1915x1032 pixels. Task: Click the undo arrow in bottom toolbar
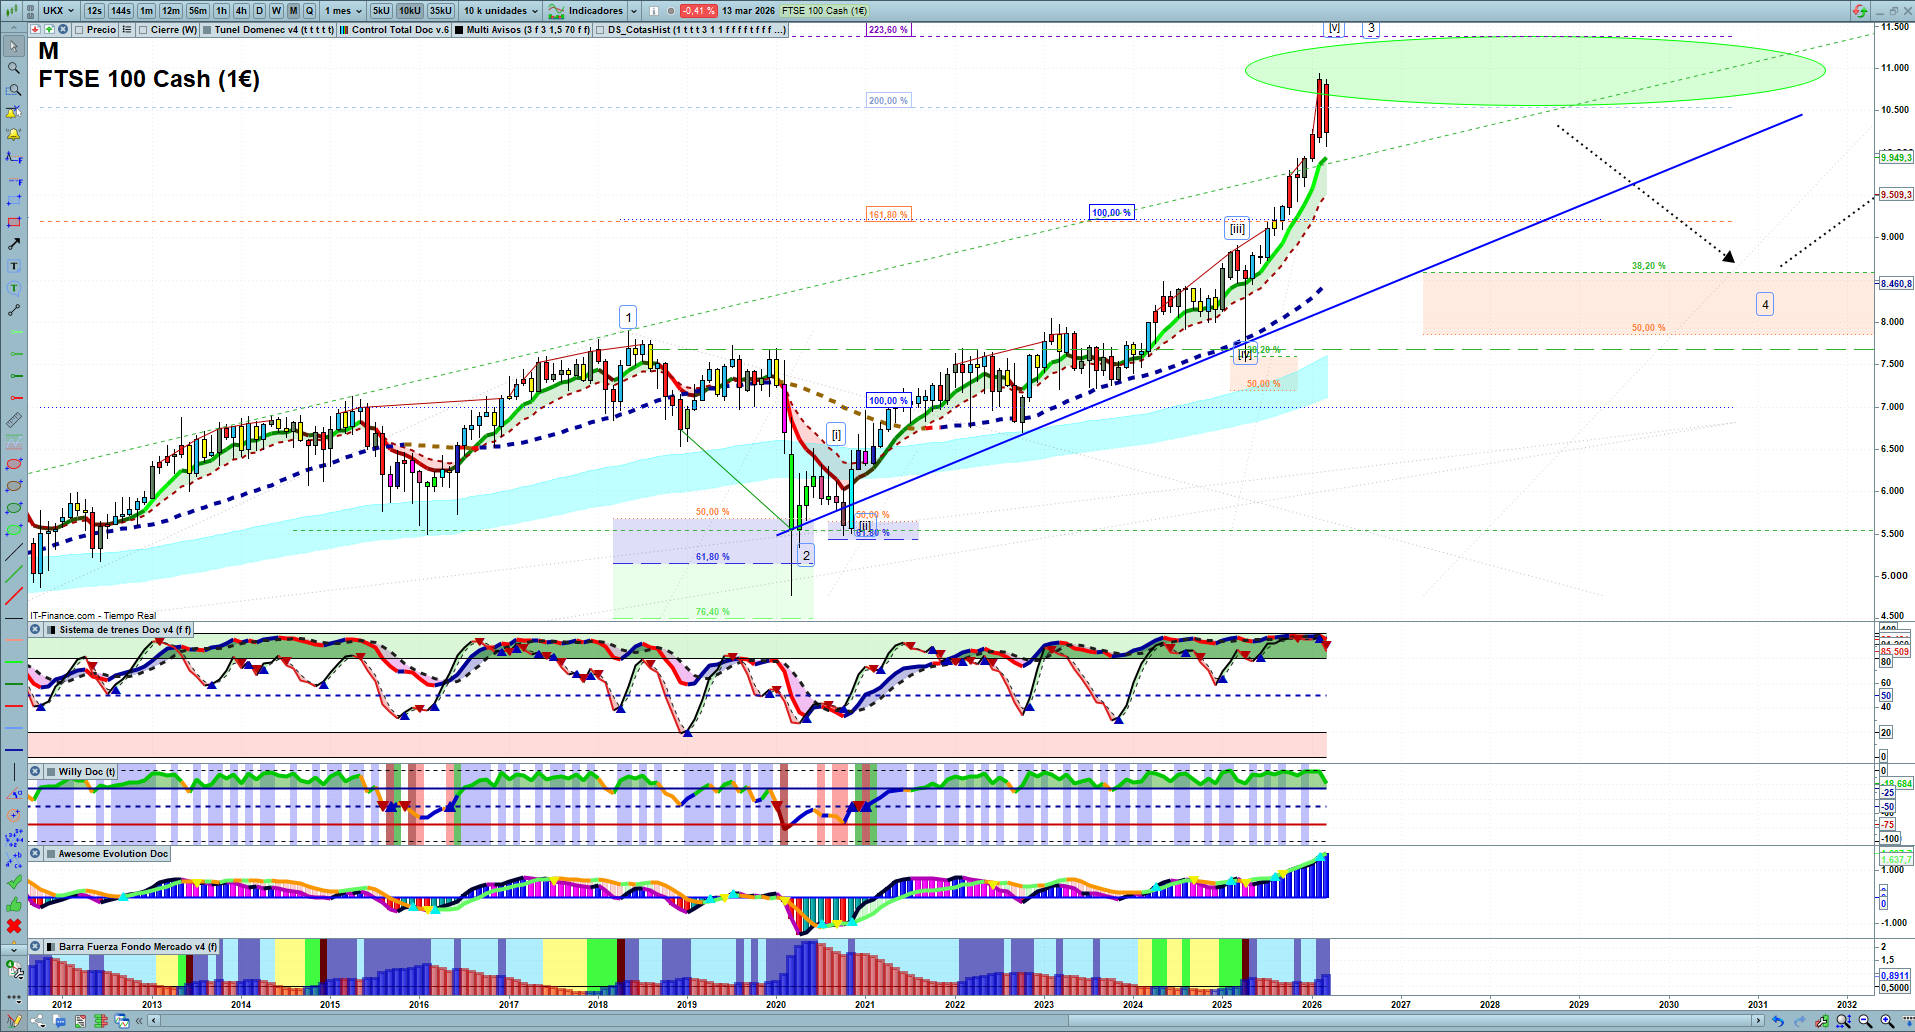click(1777, 1021)
